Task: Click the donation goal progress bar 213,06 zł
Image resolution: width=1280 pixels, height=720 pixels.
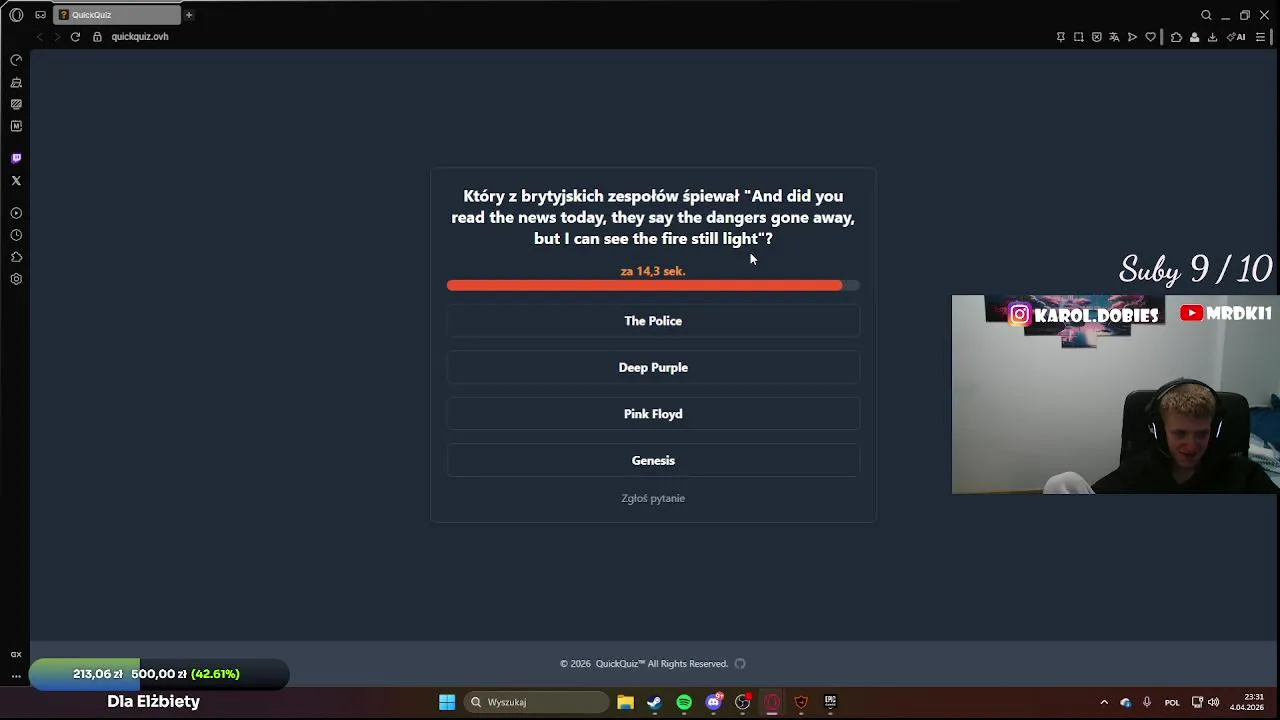Action: click(x=159, y=674)
